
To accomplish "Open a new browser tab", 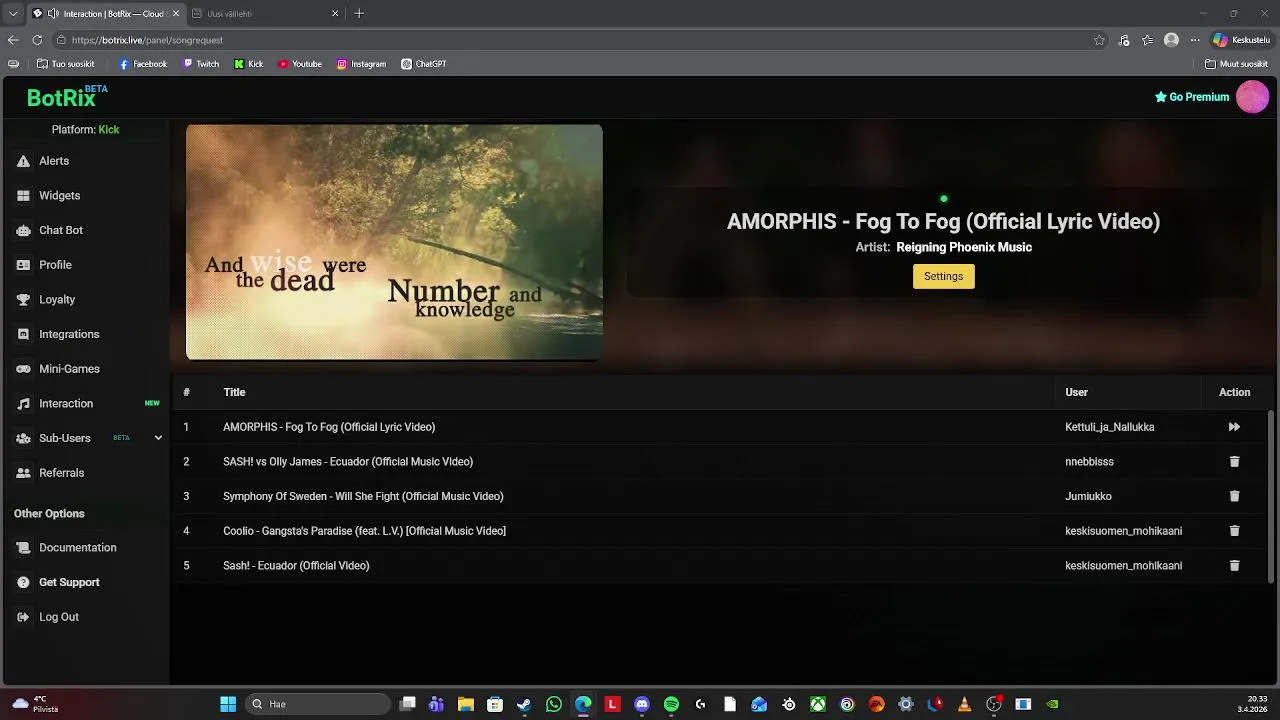I will tap(359, 14).
